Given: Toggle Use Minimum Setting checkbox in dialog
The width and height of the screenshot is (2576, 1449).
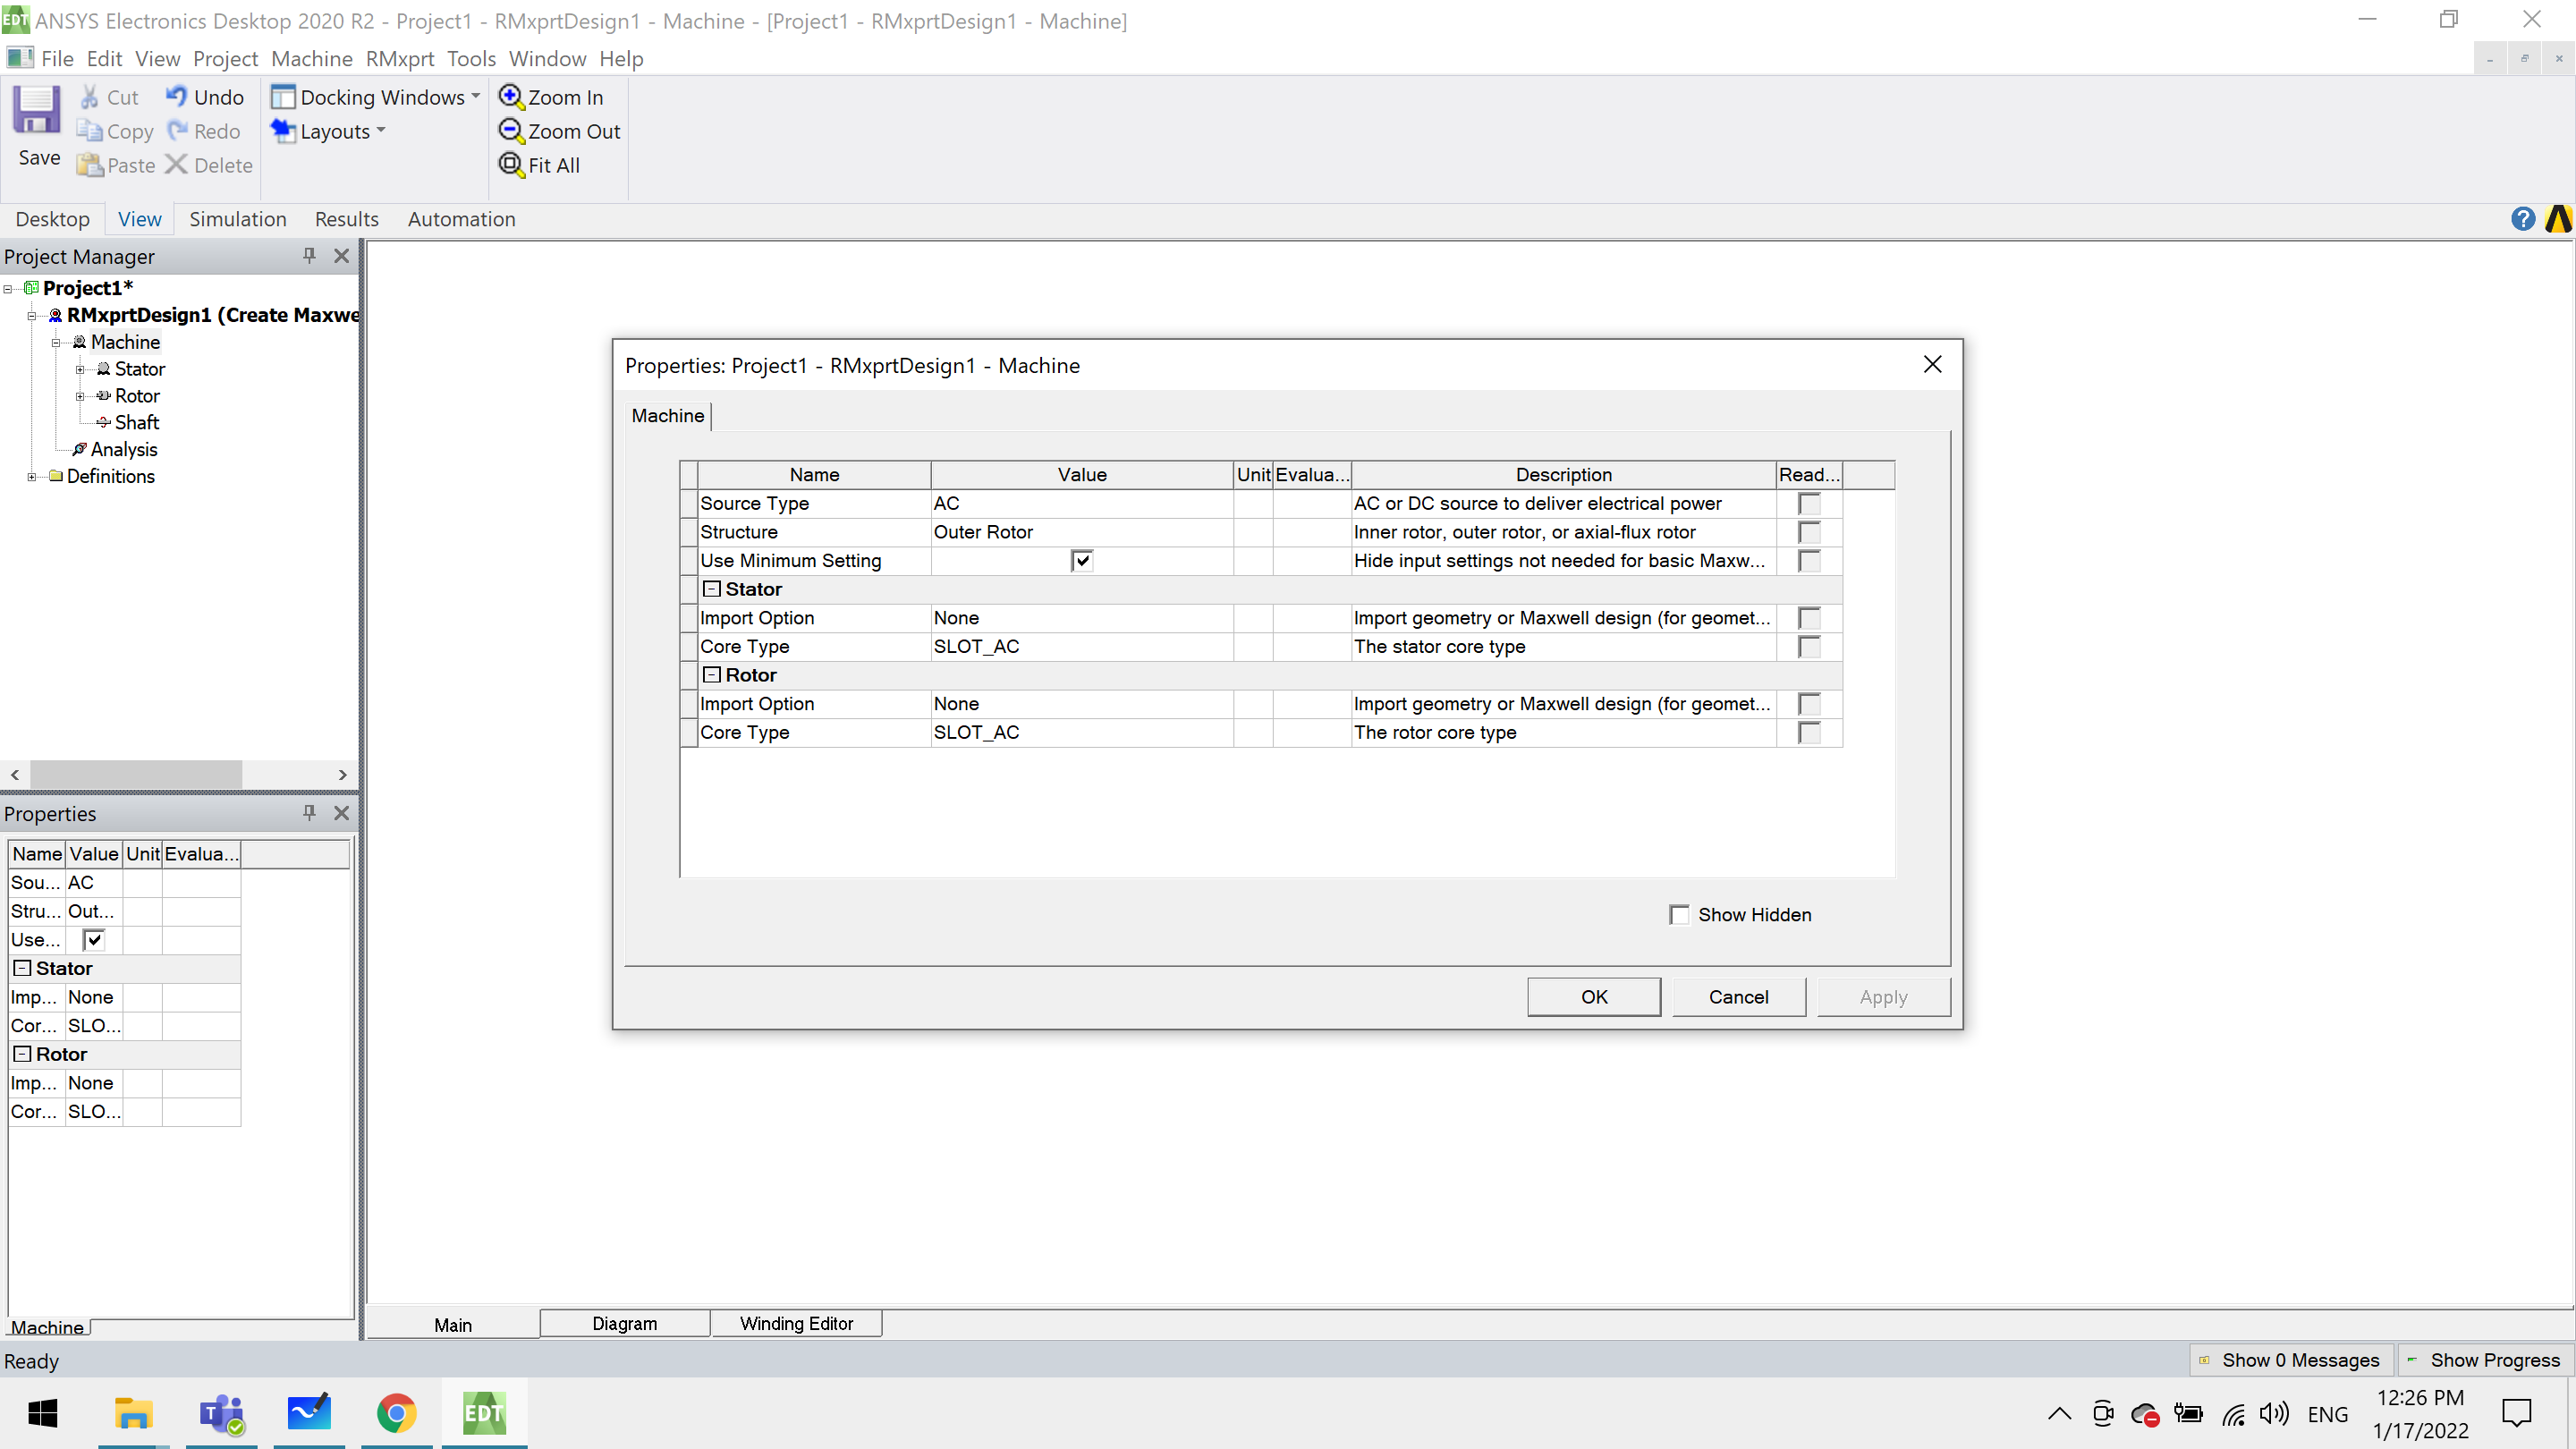Looking at the screenshot, I should click(1082, 561).
